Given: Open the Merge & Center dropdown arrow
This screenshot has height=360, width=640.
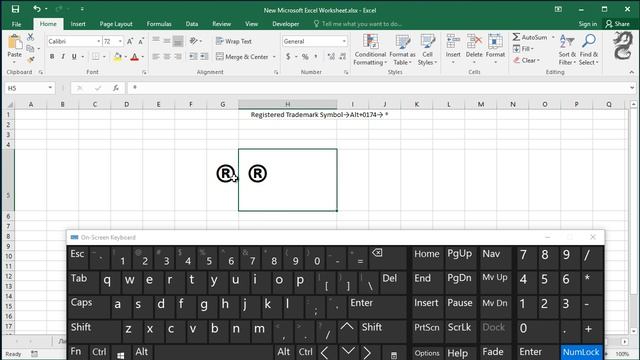Looking at the screenshot, I should point(274,57).
